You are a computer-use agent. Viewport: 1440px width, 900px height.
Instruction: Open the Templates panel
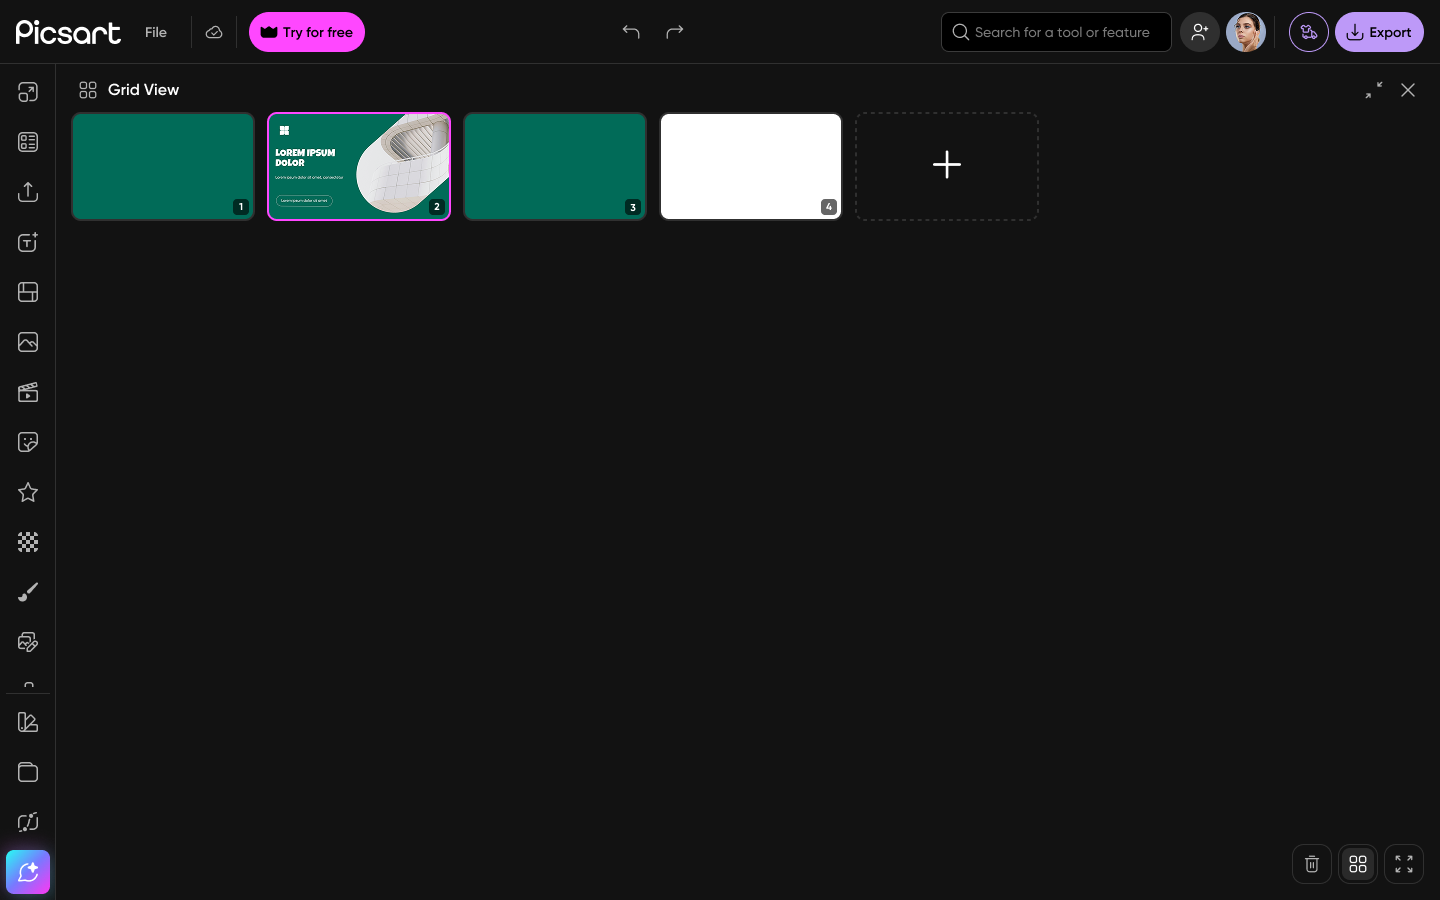[x=28, y=141]
